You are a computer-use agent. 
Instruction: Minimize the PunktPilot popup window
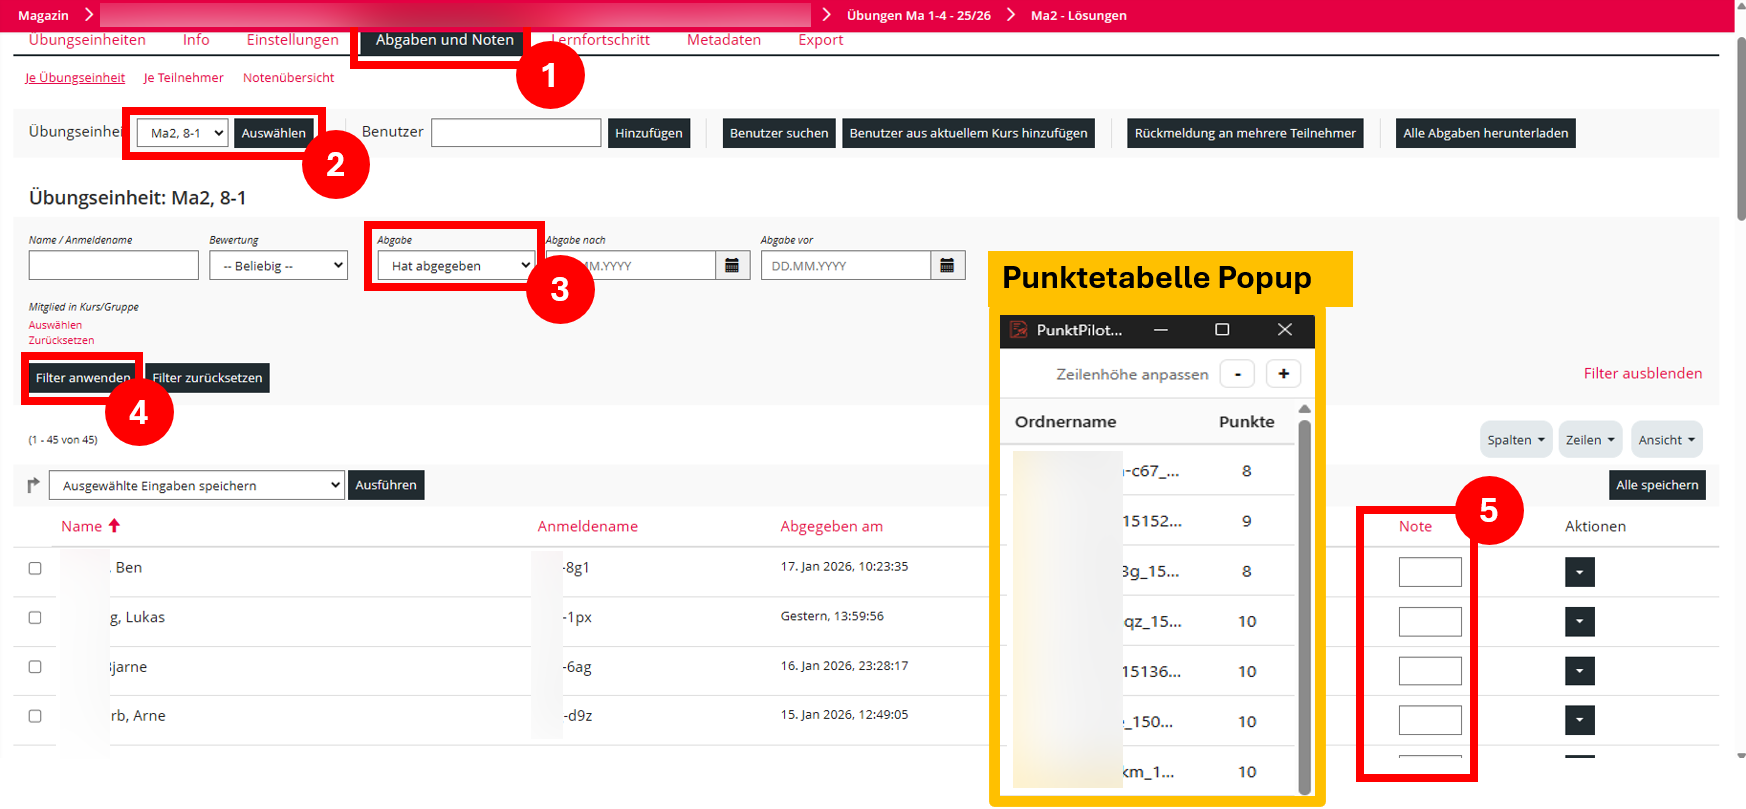[1161, 330]
